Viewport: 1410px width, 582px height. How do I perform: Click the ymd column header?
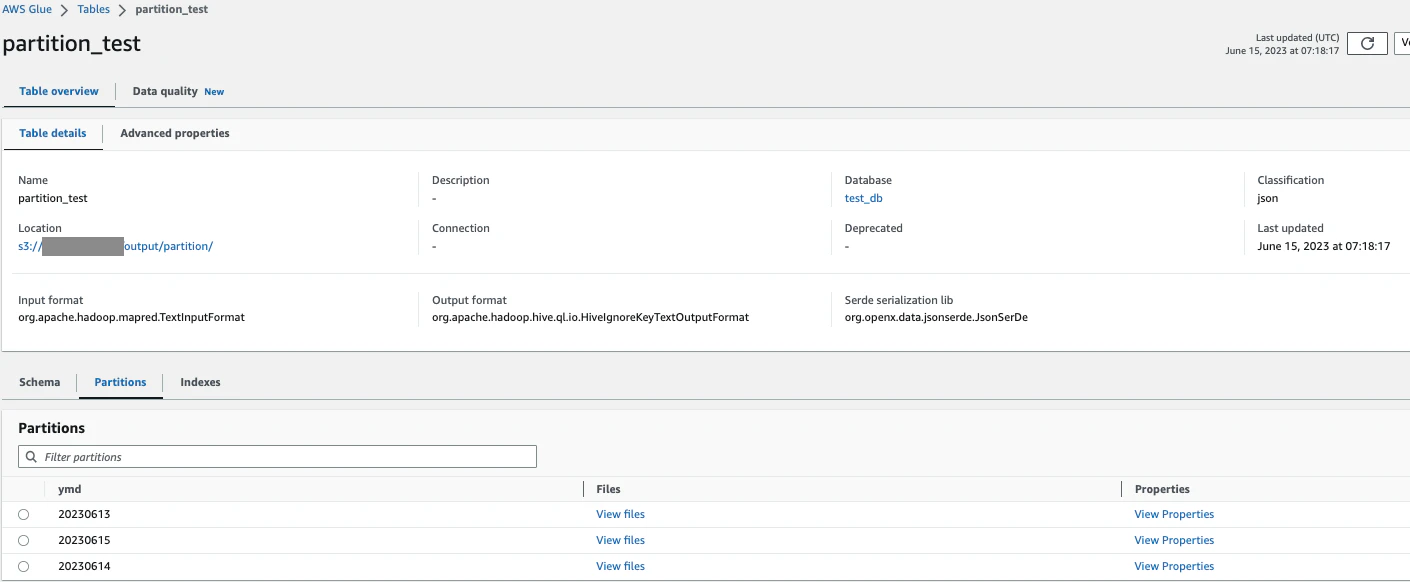coord(70,489)
